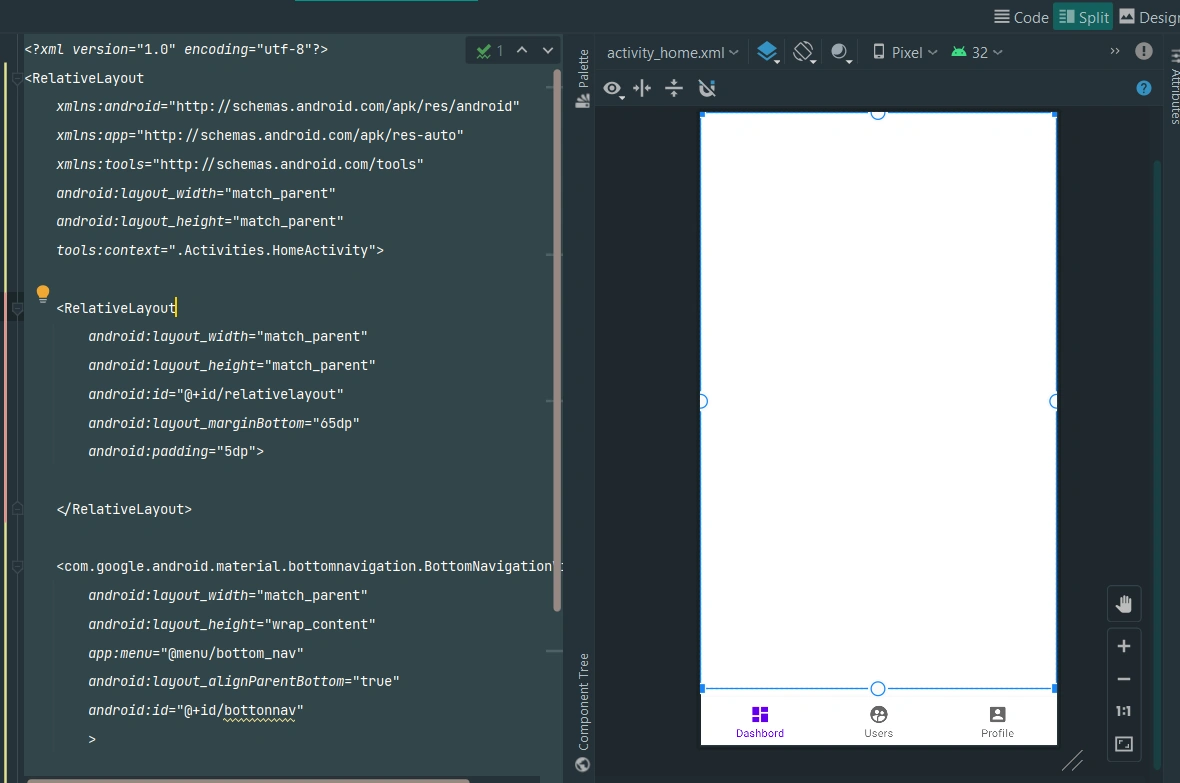Screen dimensions: 1180x783
Task: Select the pan hand tool
Action: [1124, 604]
